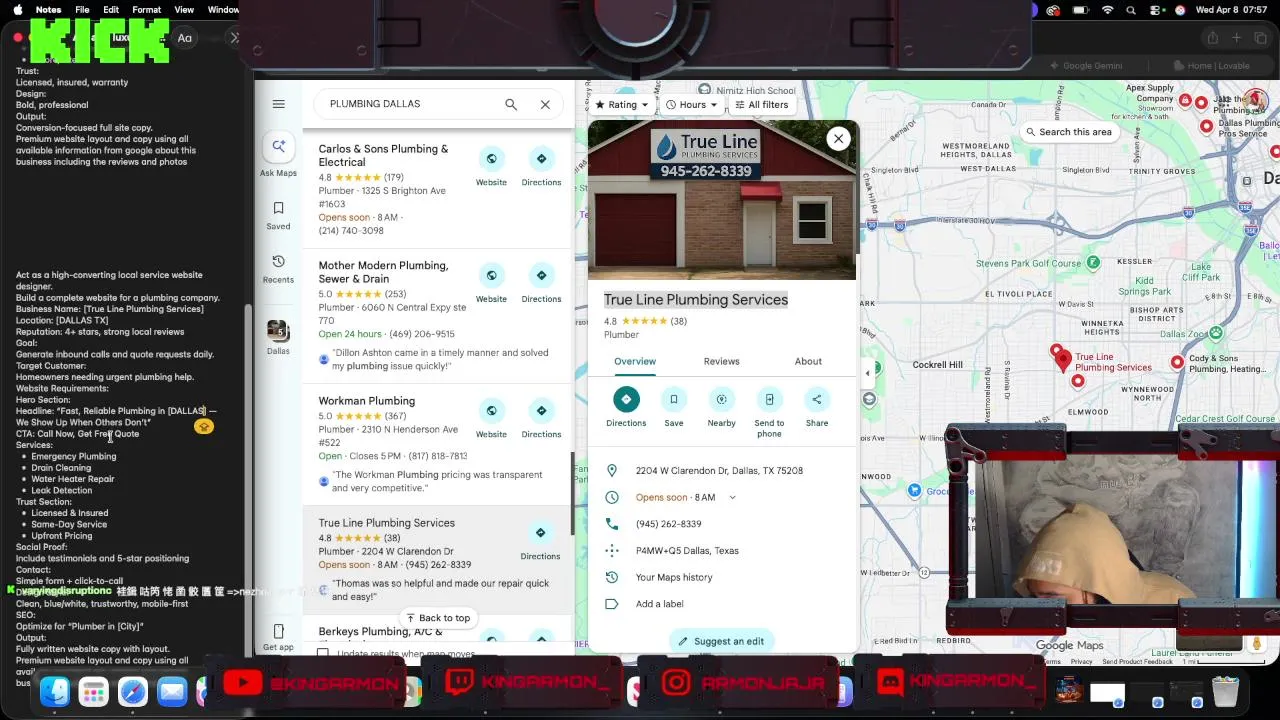Toggle Update results when map moves checkbox
Viewport: 1280px width, 720px height.
322,654
